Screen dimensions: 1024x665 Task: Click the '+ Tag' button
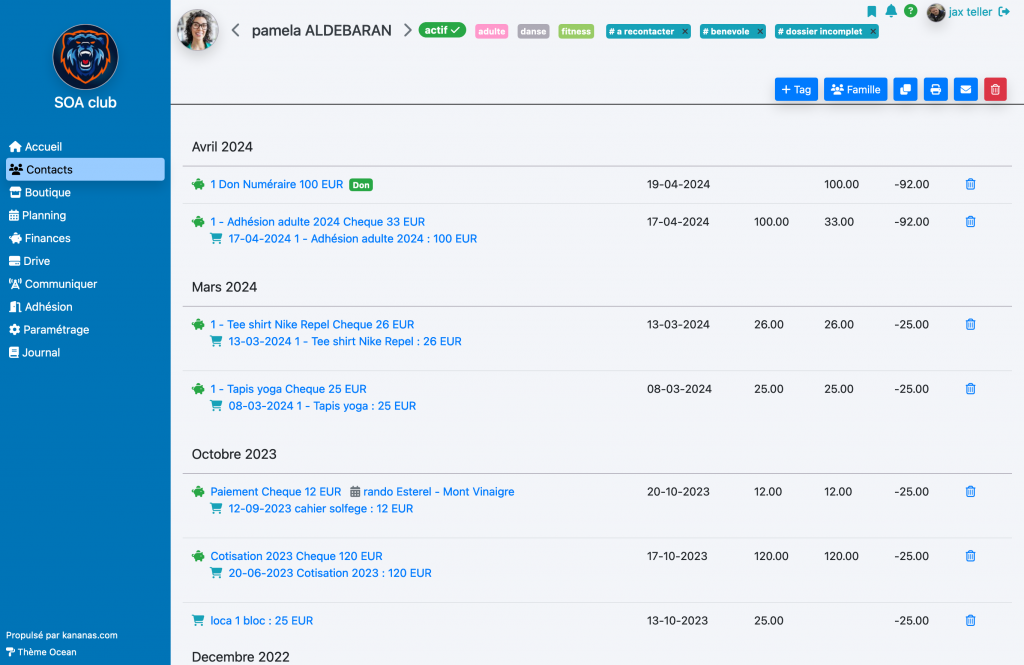(x=796, y=89)
